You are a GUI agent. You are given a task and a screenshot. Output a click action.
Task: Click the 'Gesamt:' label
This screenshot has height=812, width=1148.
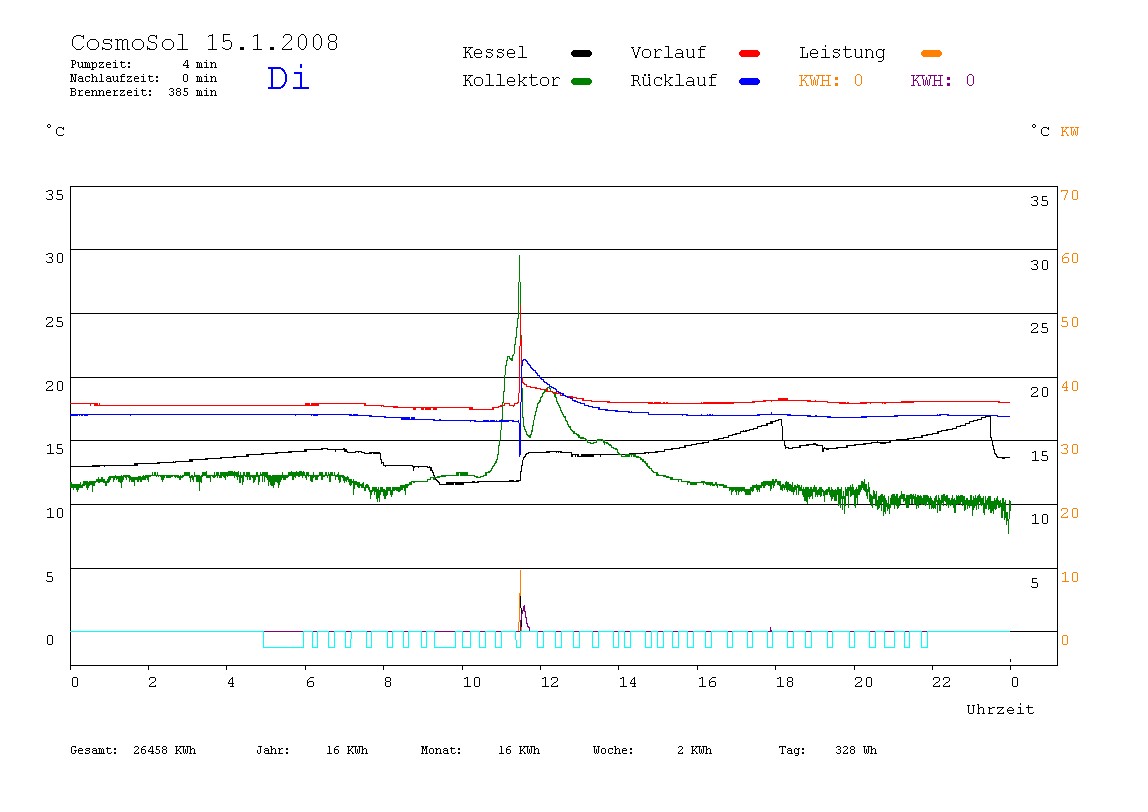pos(94,750)
